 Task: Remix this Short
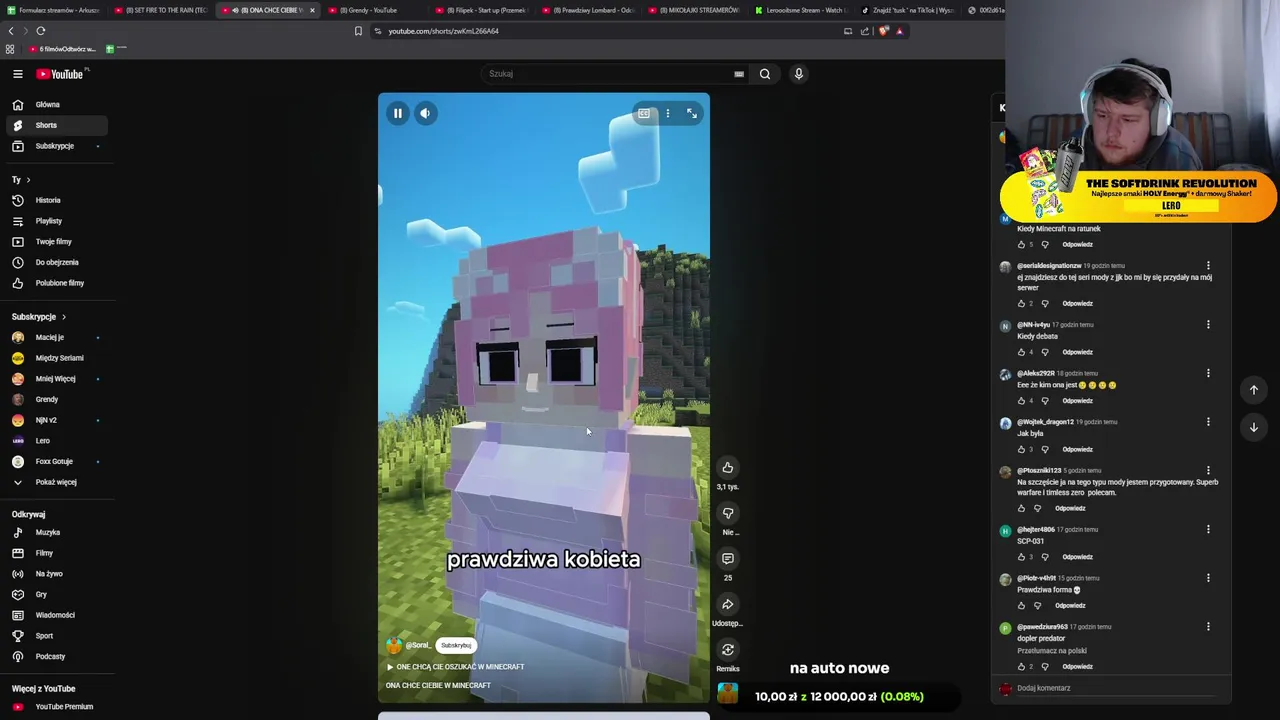pos(728,650)
